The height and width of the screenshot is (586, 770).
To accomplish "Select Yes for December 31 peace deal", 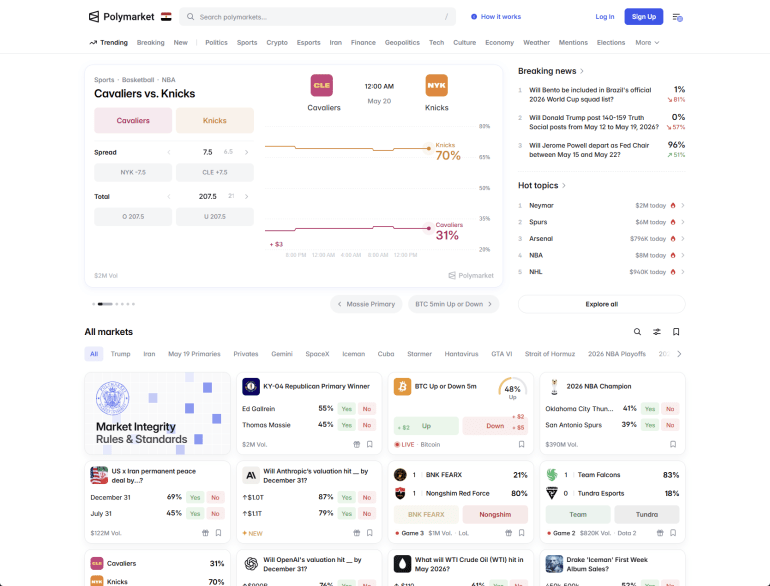I will pyautogui.click(x=195, y=498).
